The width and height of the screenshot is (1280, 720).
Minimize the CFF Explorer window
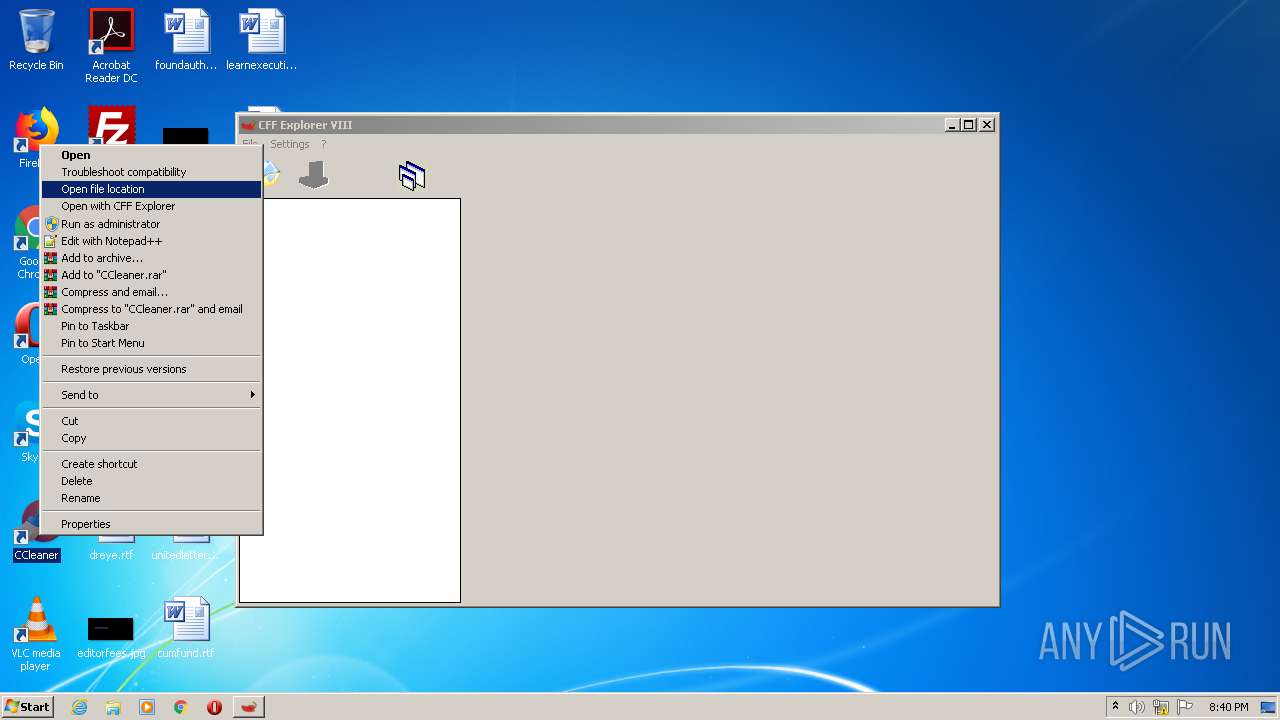pyautogui.click(x=952, y=125)
